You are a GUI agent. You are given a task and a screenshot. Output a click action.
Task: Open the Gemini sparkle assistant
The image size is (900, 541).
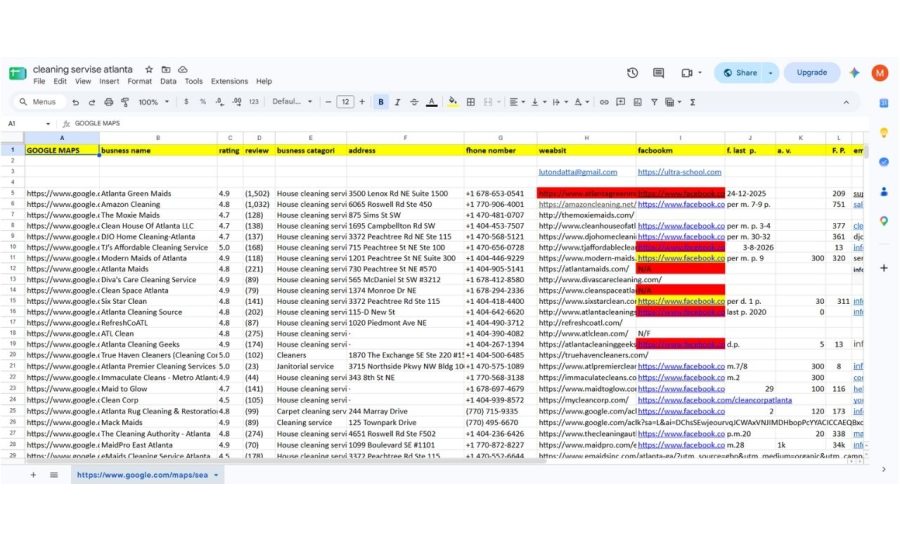coord(854,73)
